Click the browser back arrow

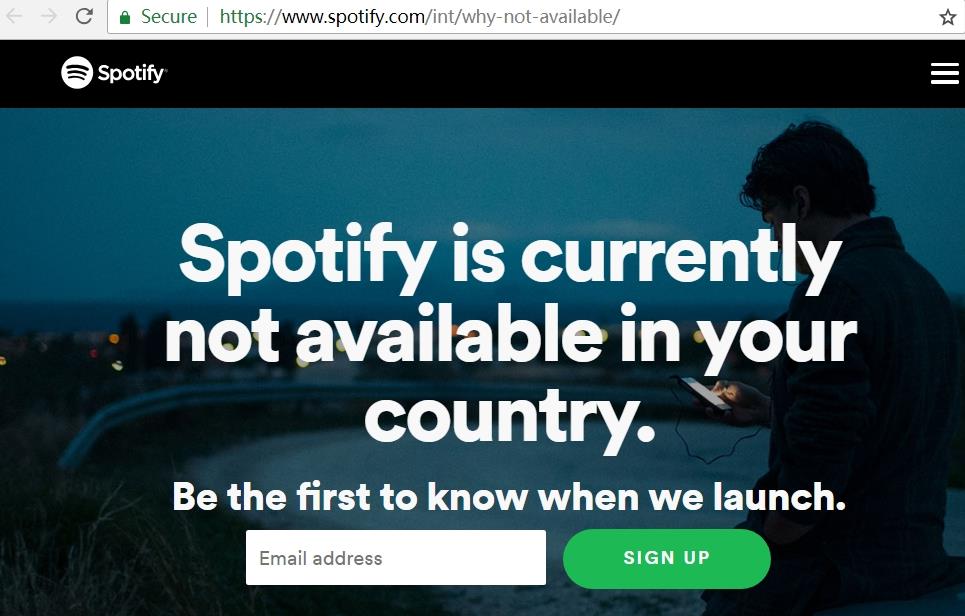[14, 16]
